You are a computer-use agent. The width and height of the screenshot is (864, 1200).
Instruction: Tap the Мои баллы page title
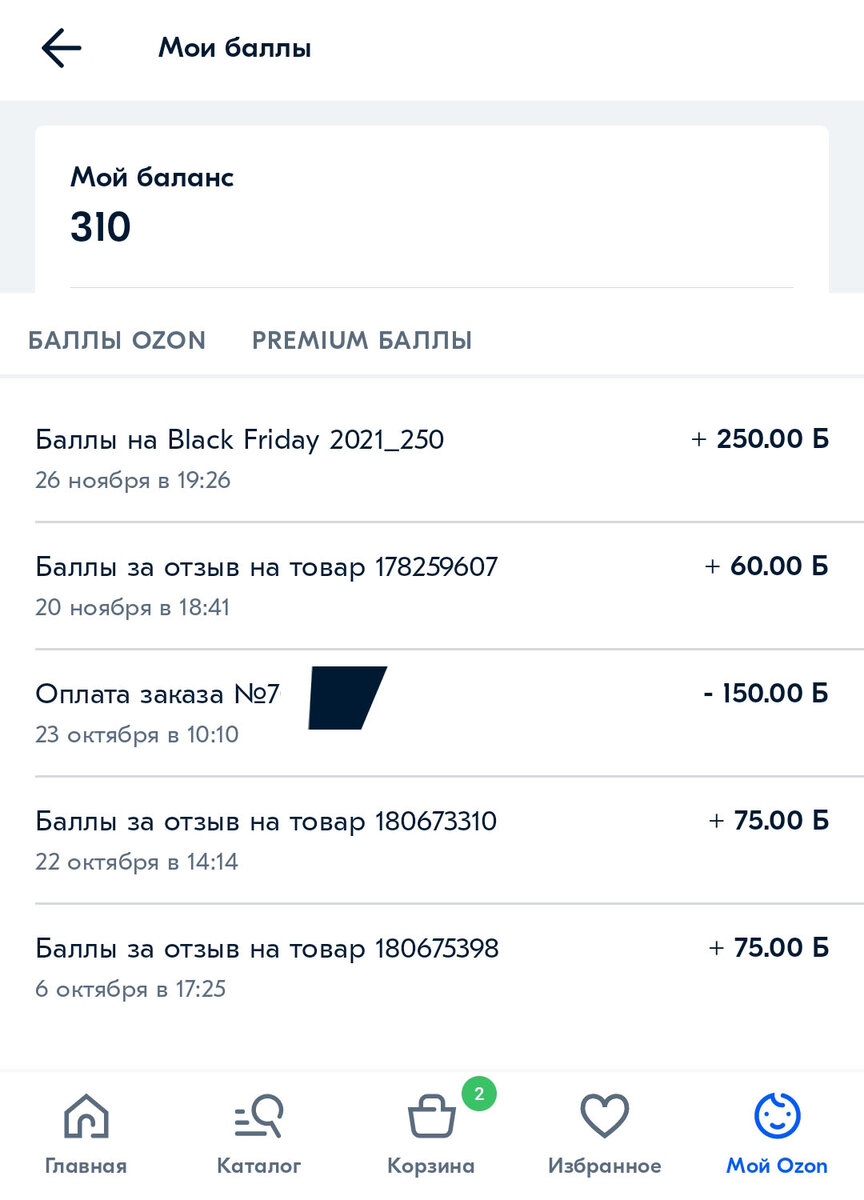(x=235, y=48)
